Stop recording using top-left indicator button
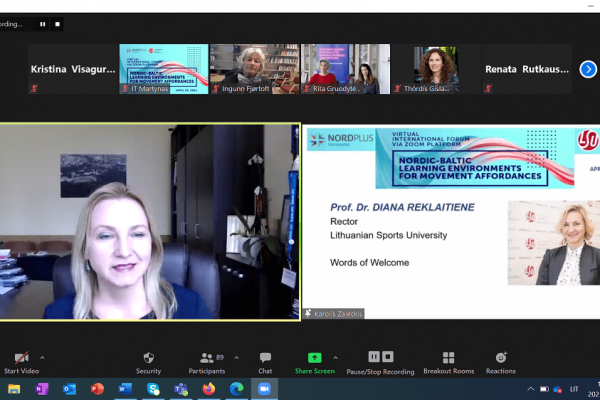Image resolution: width=600 pixels, height=400 pixels. (57, 24)
